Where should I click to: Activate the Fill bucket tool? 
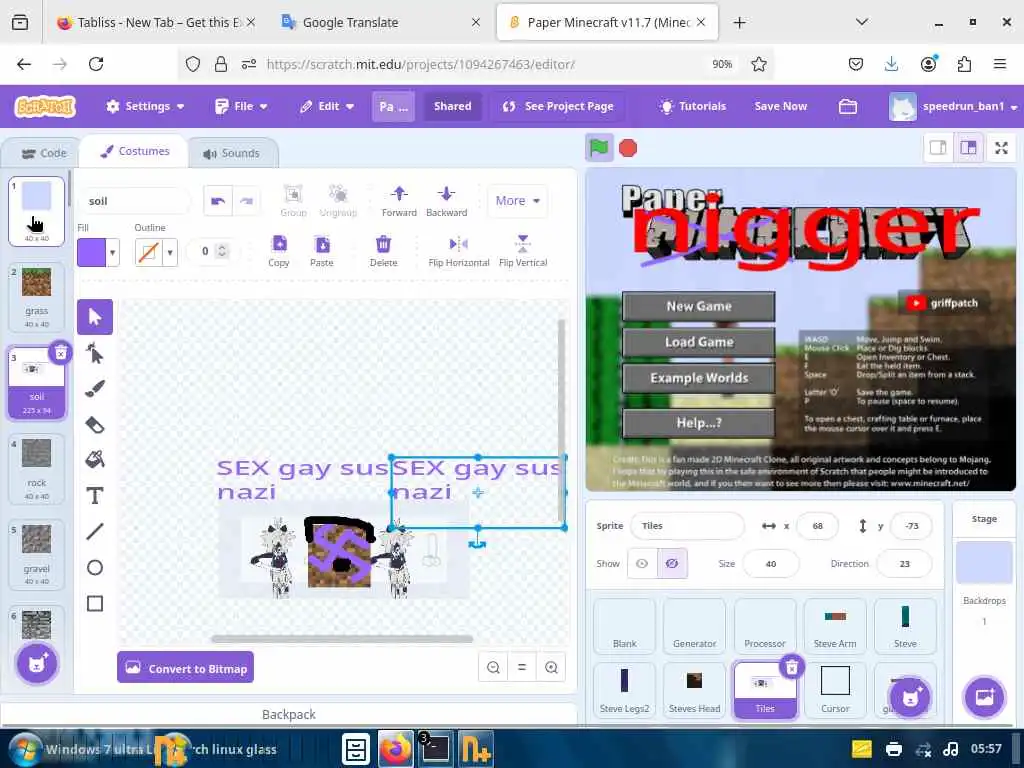[x=95, y=460]
